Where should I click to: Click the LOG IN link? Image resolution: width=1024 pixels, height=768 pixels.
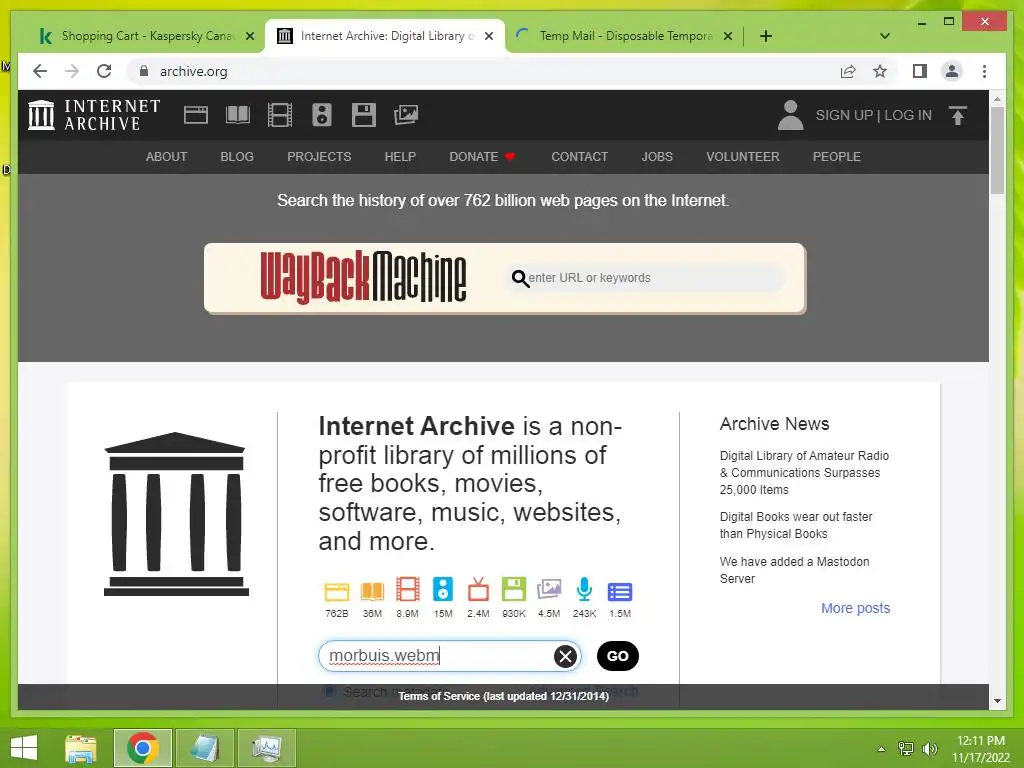tap(908, 115)
